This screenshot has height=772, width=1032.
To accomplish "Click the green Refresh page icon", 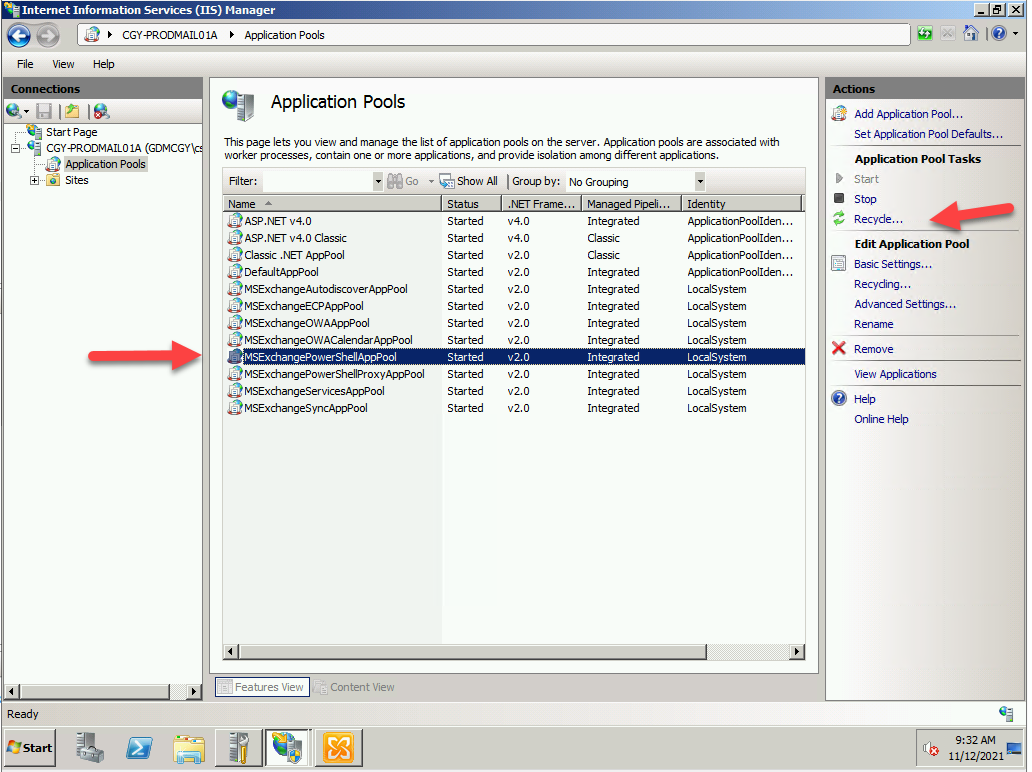I will [x=925, y=34].
